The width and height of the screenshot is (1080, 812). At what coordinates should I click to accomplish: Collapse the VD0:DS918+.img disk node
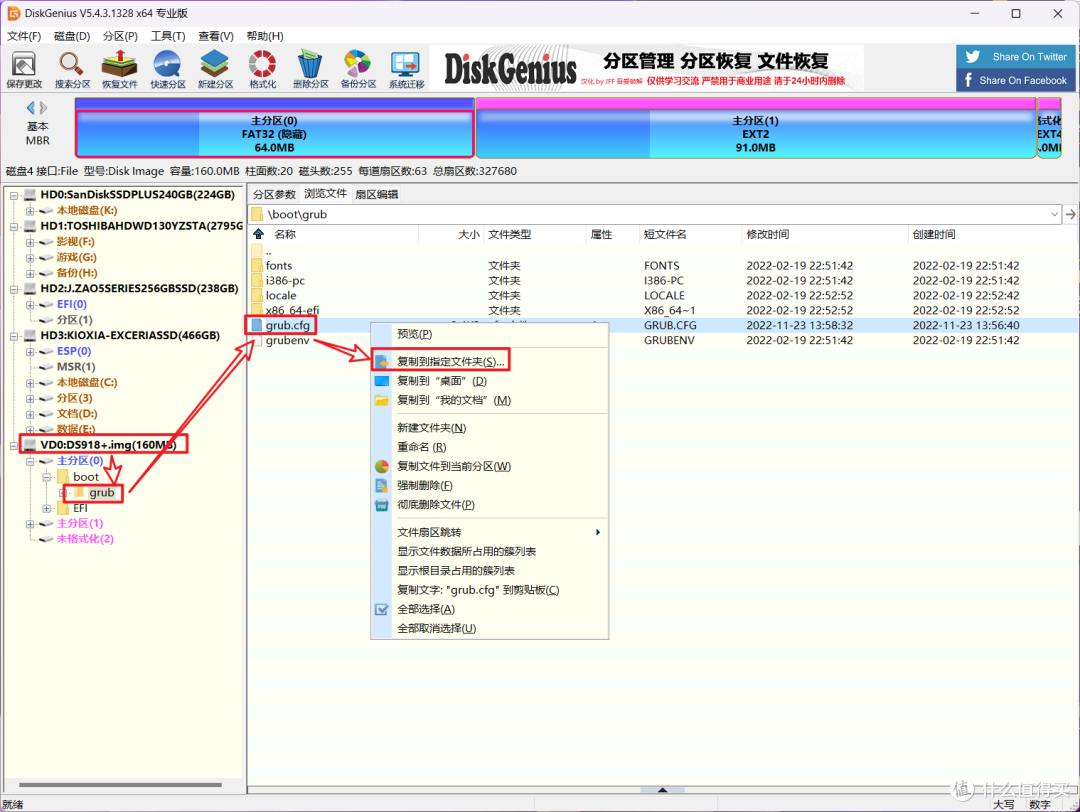[15, 444]
